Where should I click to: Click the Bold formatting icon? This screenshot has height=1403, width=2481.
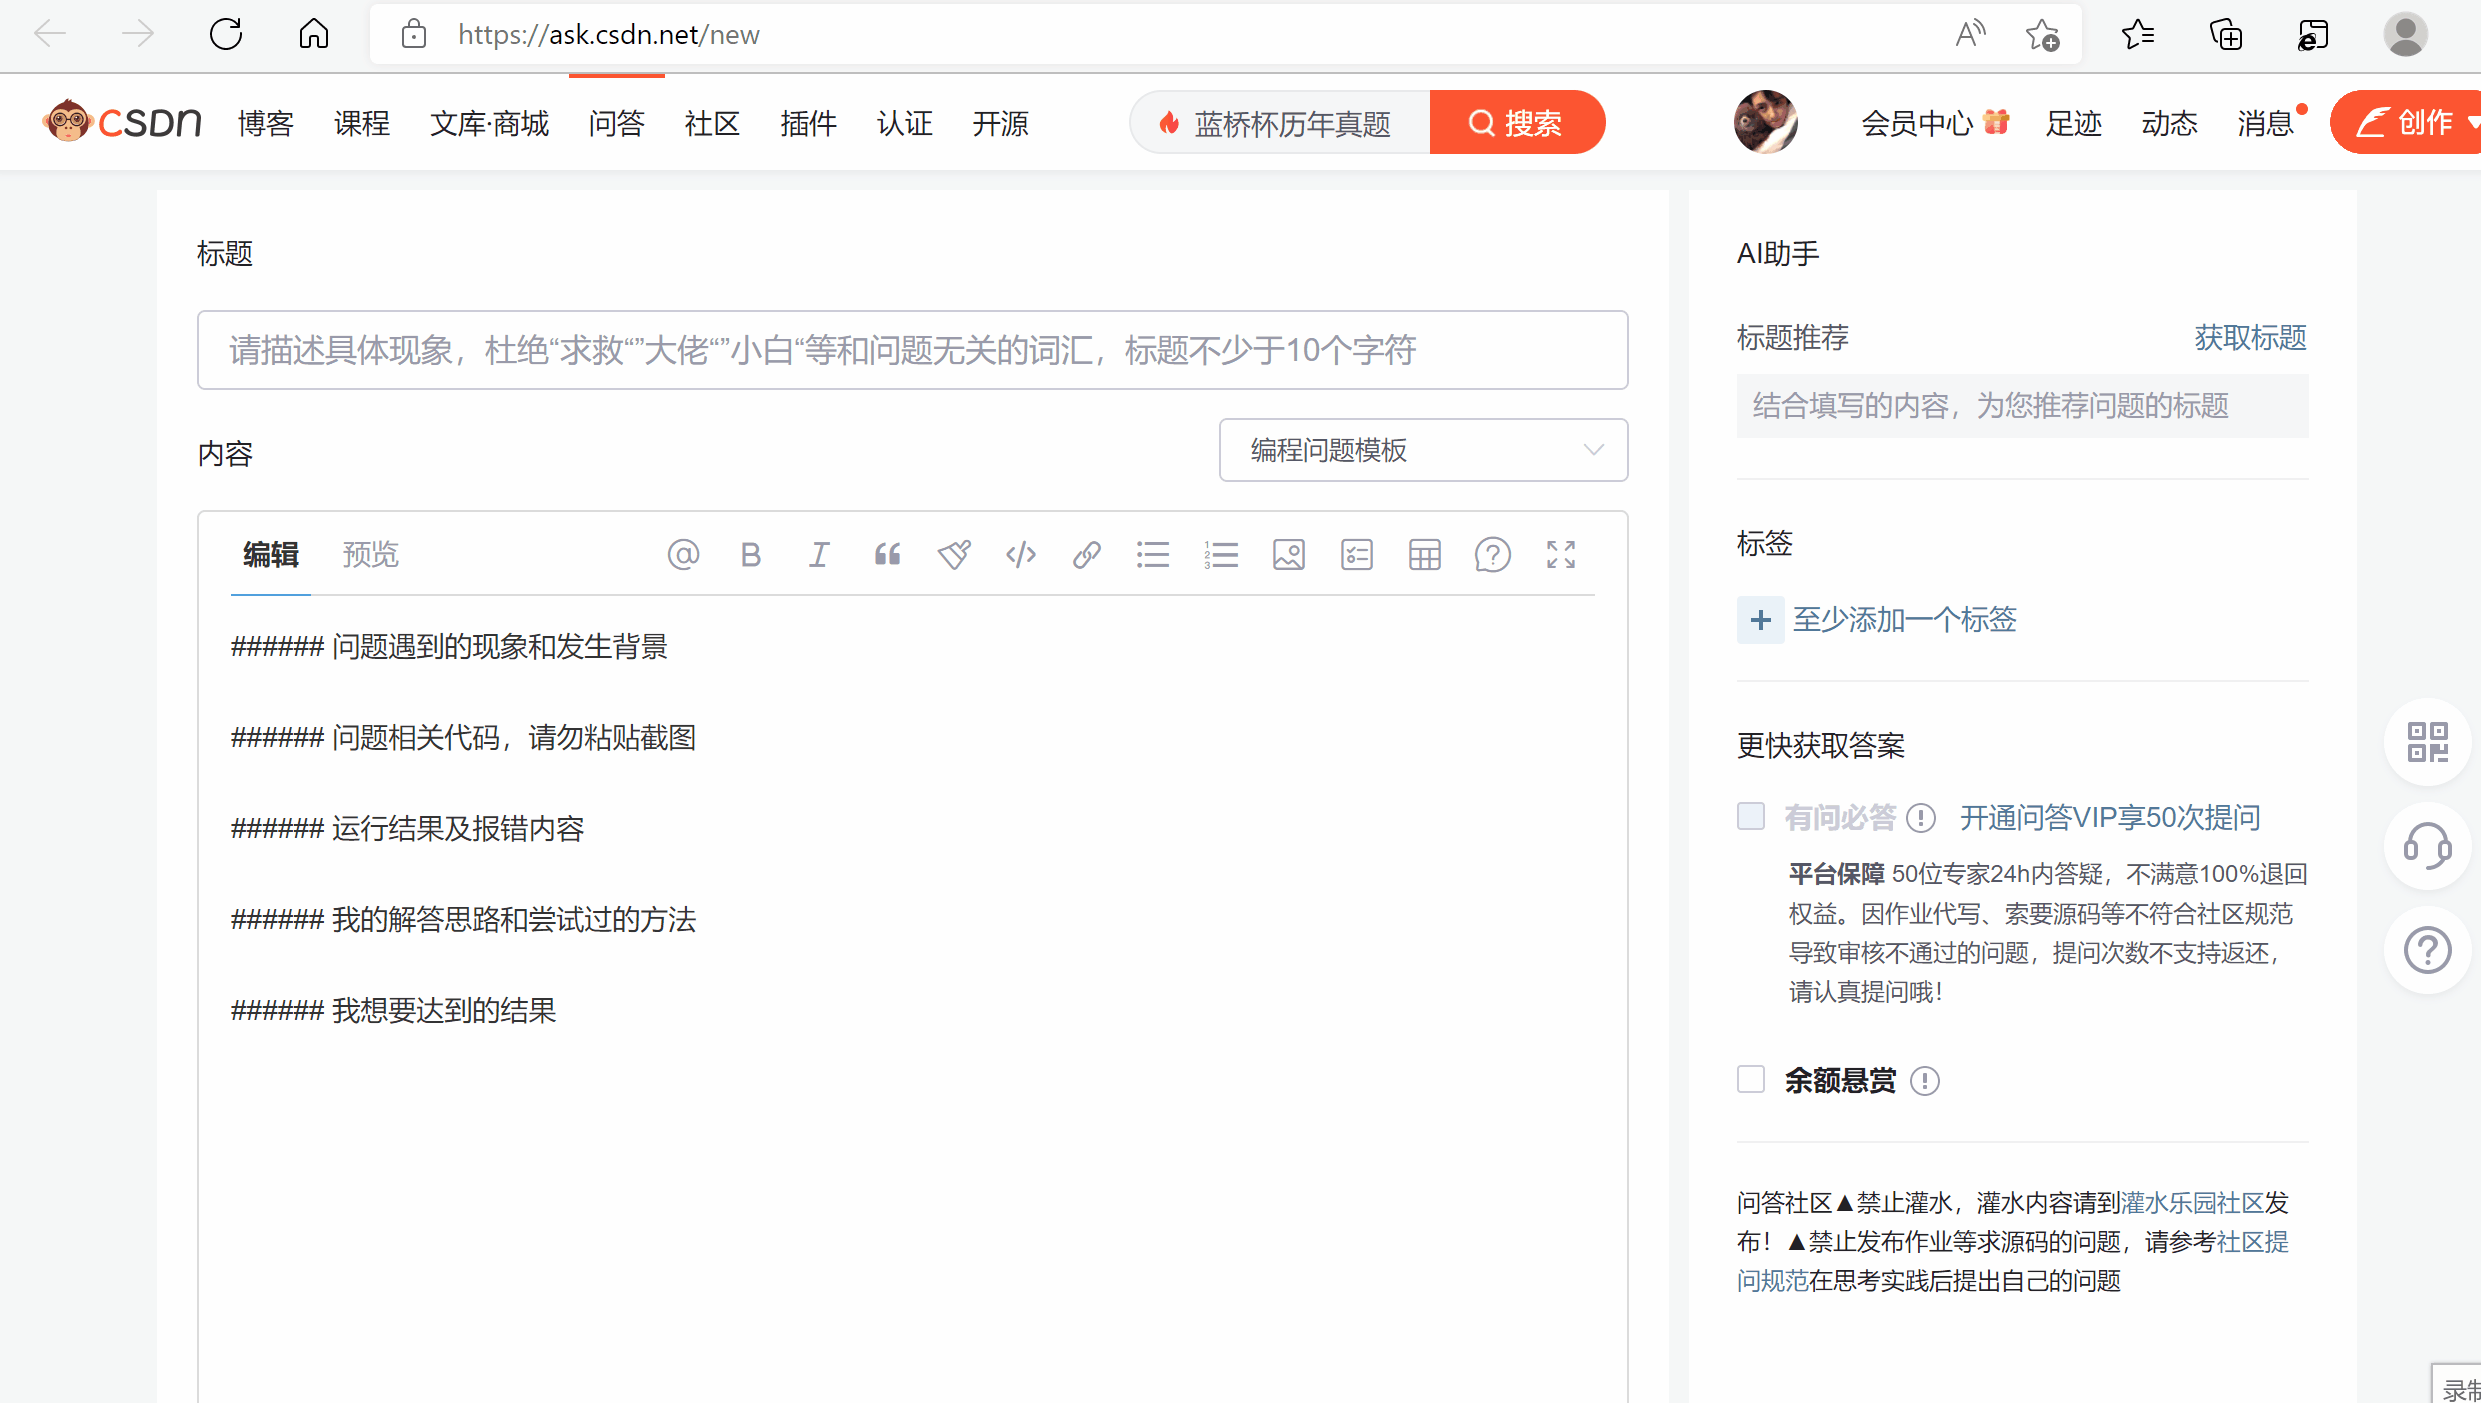pos(751,555)
